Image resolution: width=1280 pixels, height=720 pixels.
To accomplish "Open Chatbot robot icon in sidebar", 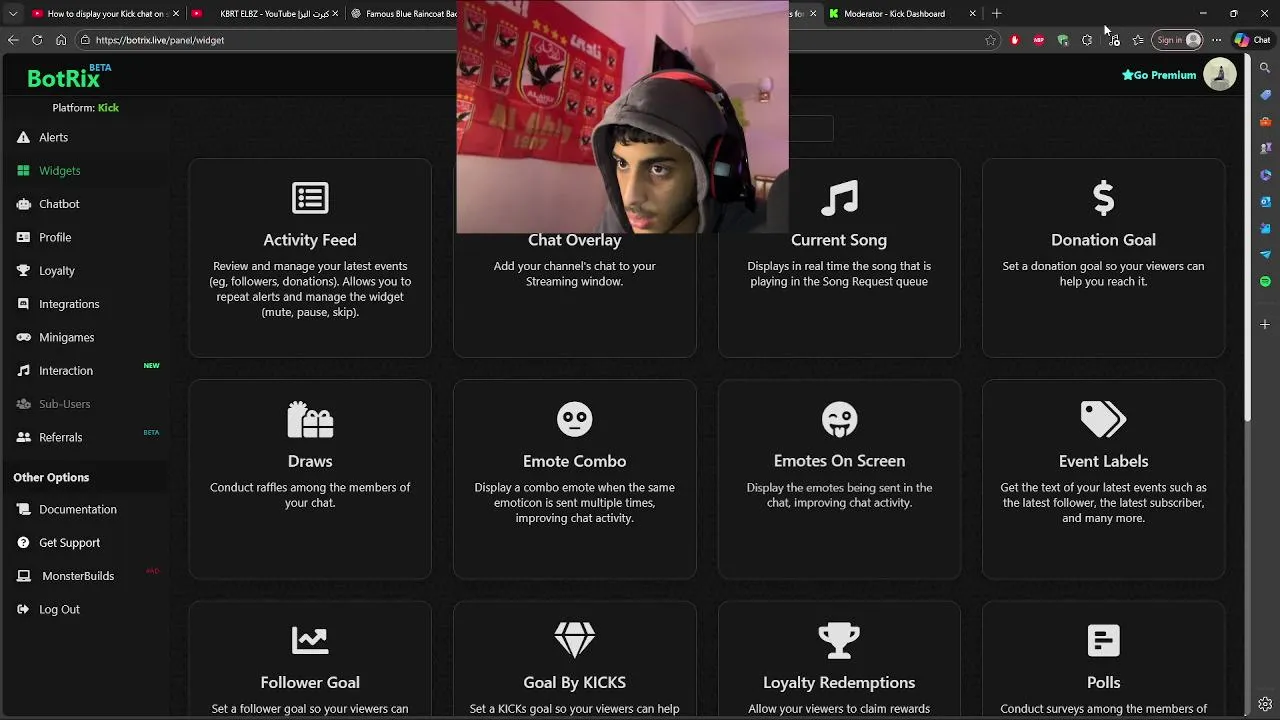I will pyautogui.click(x=24, y=204).
